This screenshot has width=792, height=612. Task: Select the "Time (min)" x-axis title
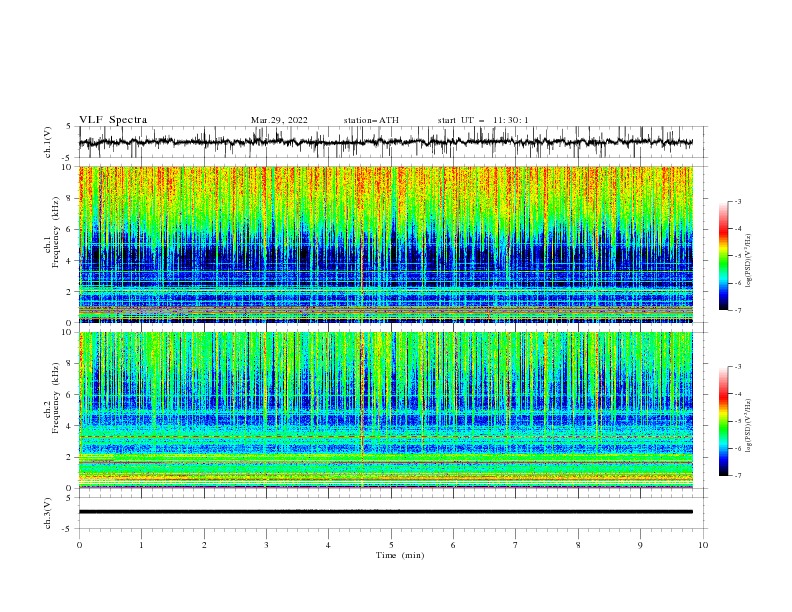pyautogui.click(x=400, y=555)
